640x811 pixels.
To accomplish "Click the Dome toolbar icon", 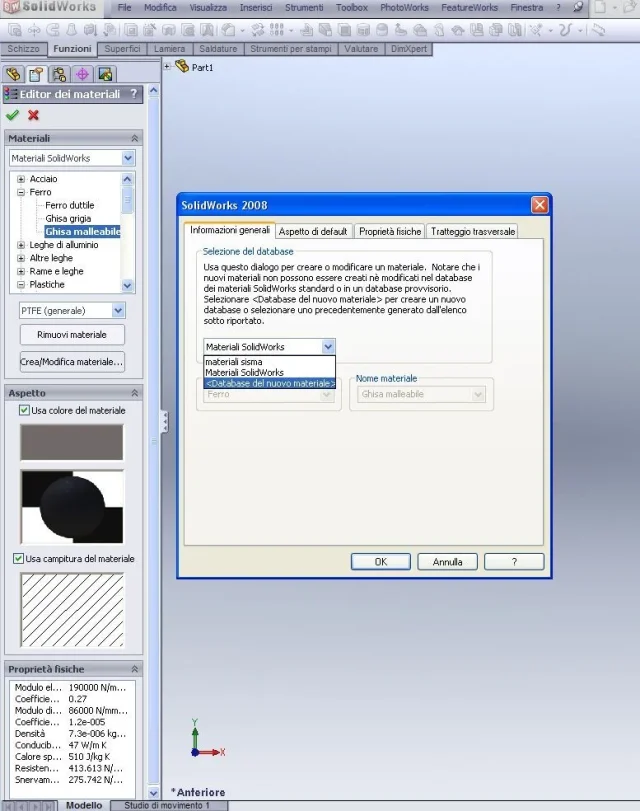I will point(382,30).
